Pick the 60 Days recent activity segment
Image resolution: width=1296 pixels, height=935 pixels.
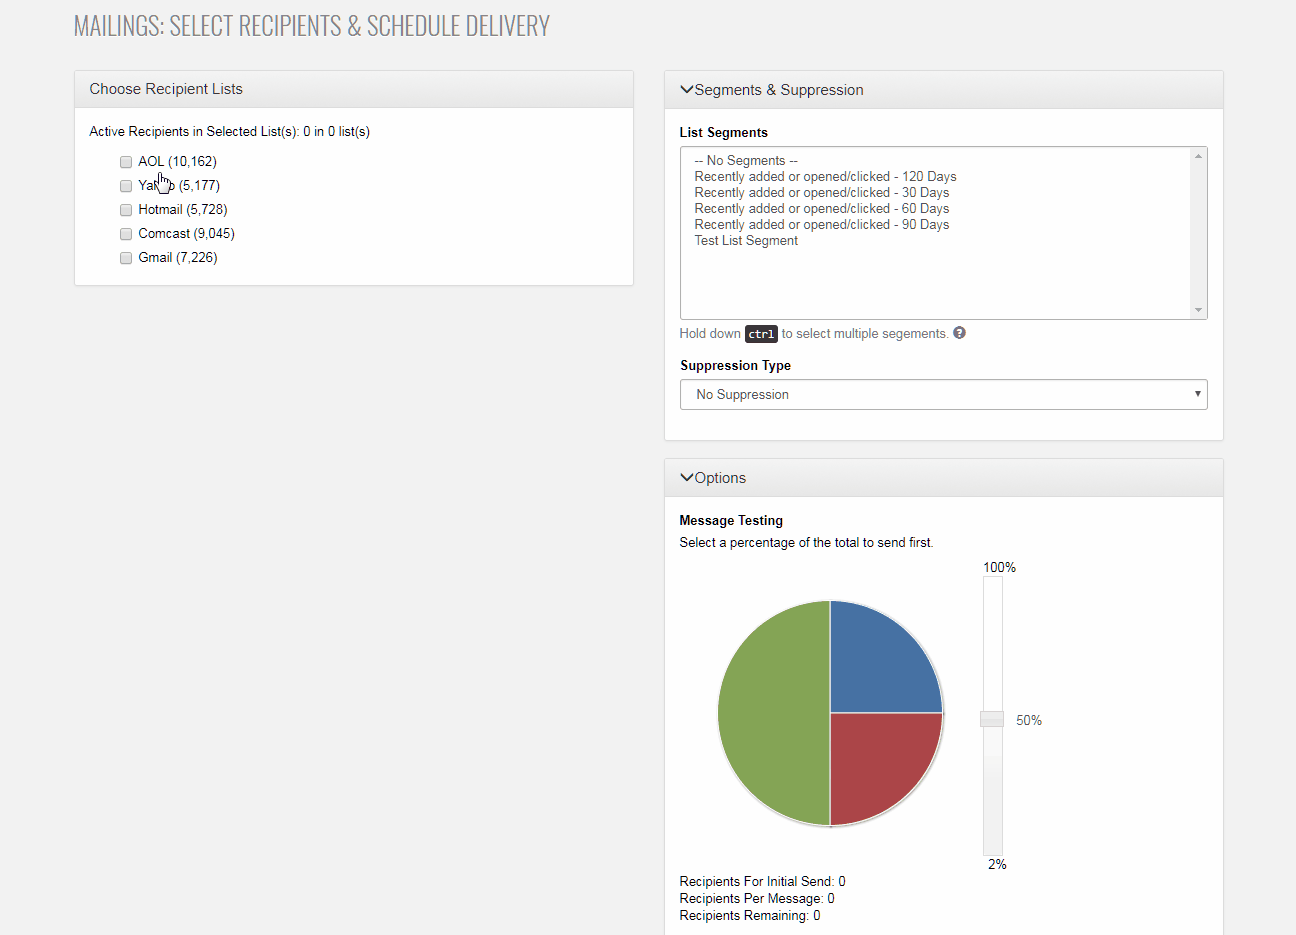tap(821, 208)
